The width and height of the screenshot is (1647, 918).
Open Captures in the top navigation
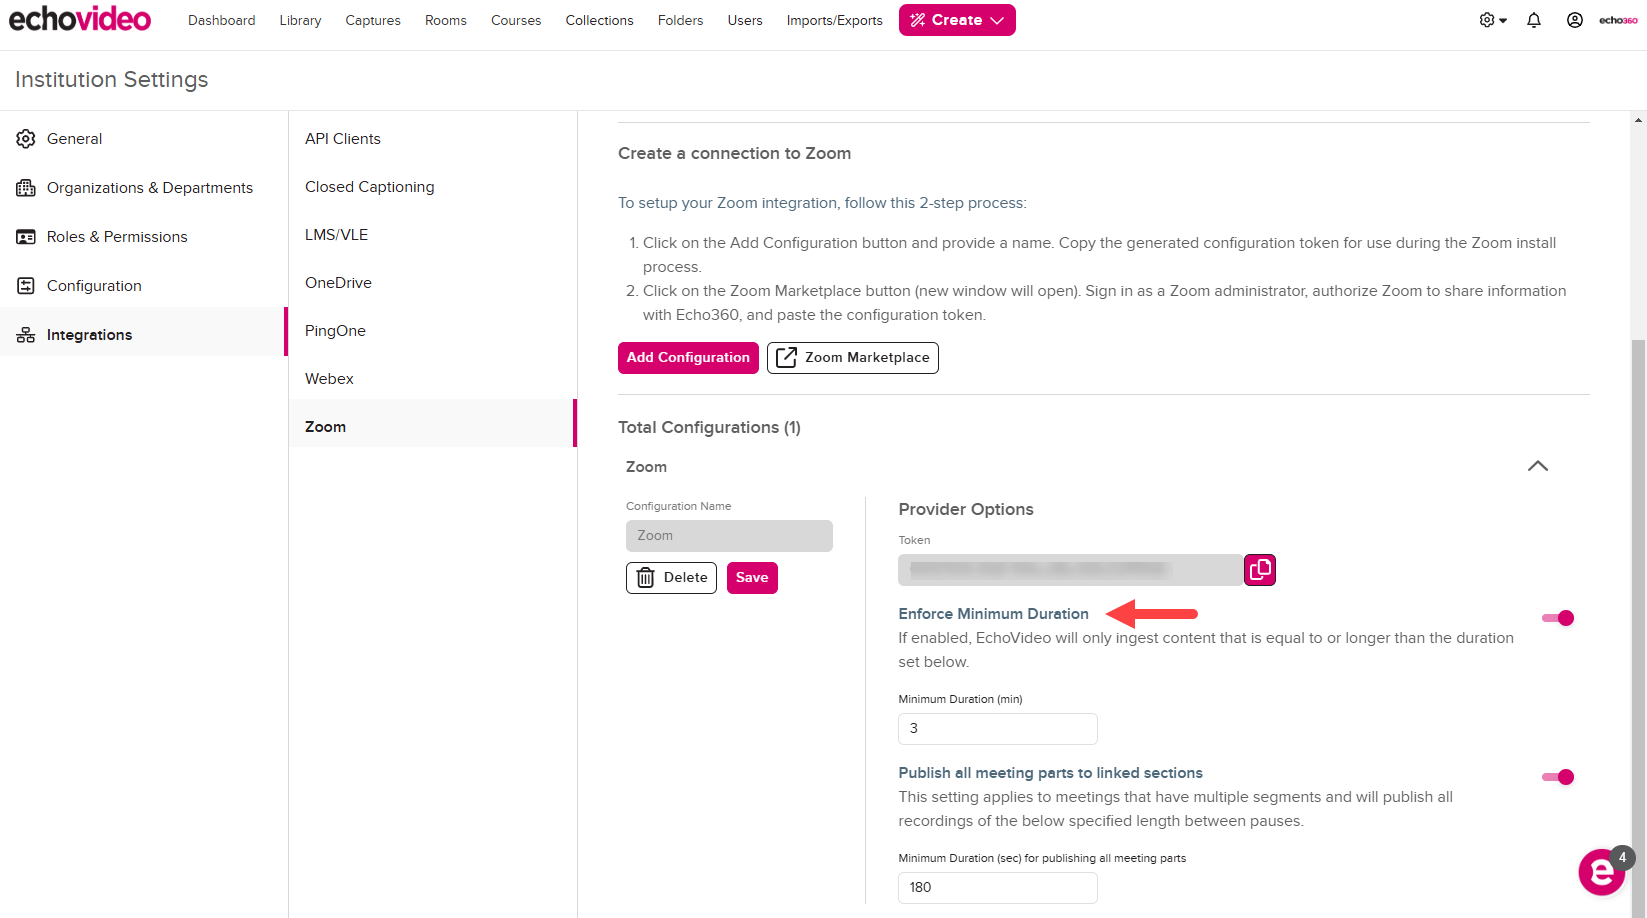(x=373, y=20)
